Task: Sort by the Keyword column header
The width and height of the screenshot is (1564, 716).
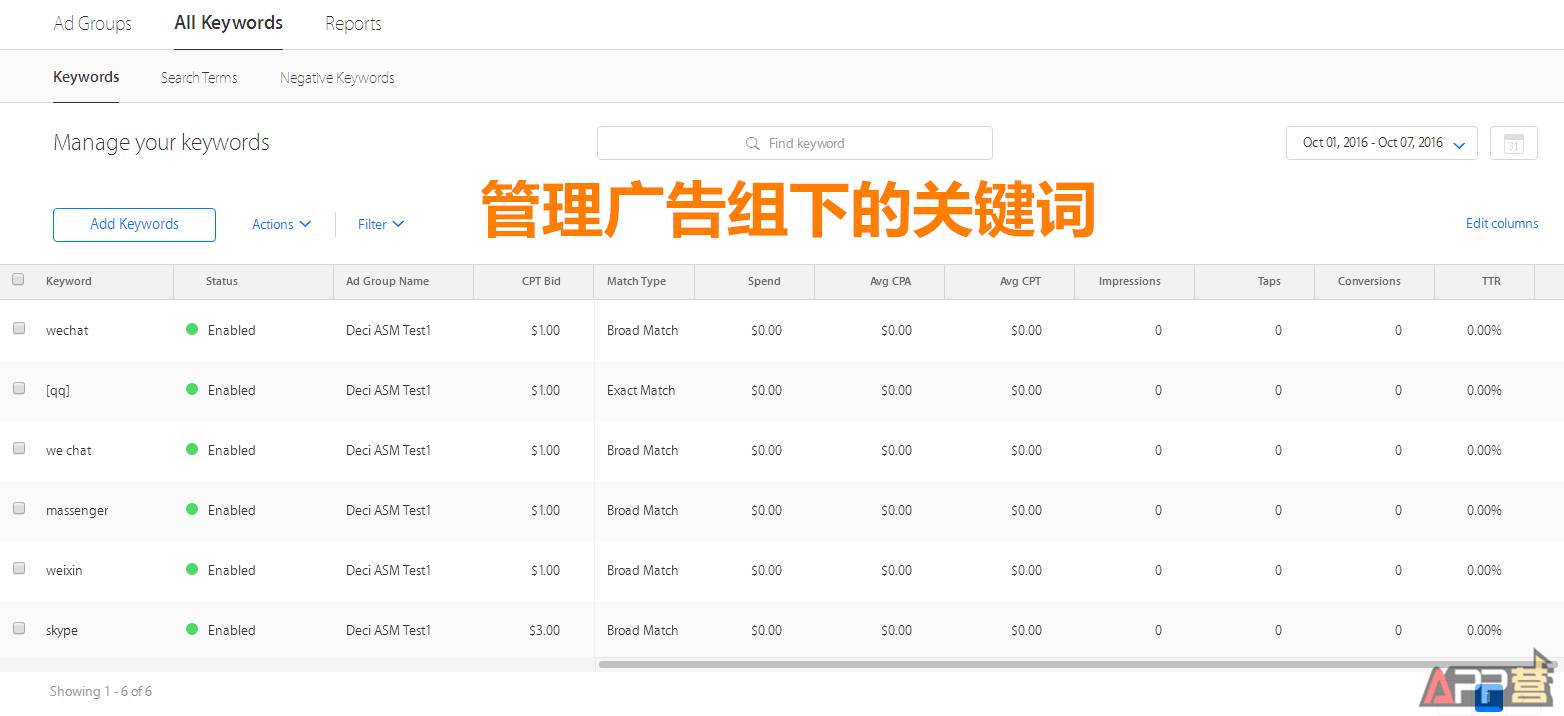Action: click(x=69, y=281)
